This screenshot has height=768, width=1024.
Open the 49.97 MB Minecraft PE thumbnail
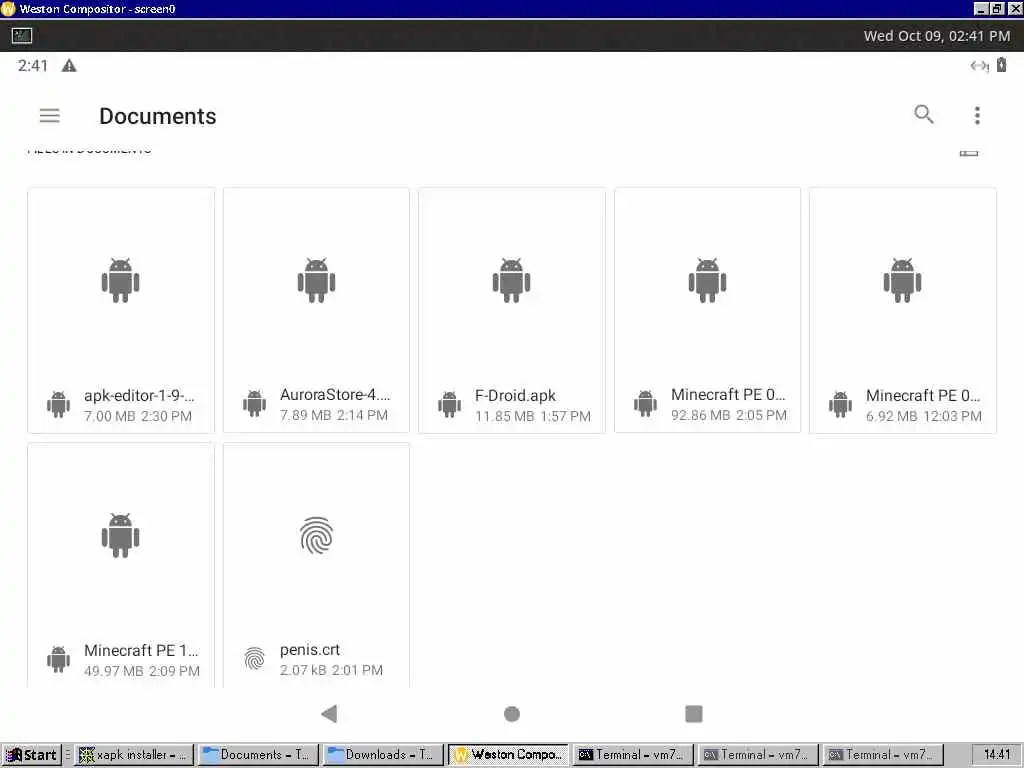(121, 536)
